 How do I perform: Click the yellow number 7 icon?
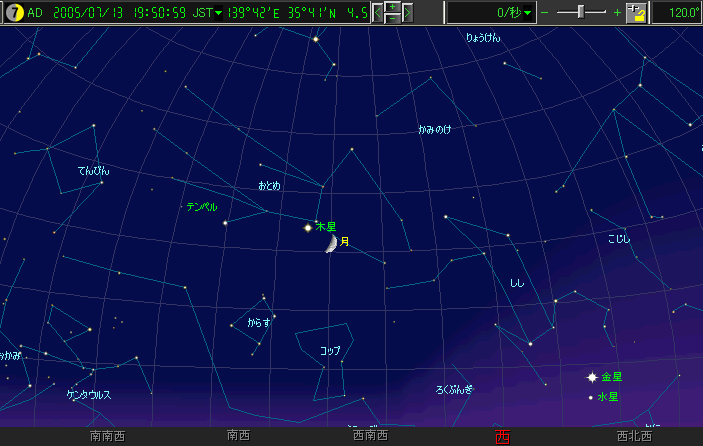click(14, 12)
